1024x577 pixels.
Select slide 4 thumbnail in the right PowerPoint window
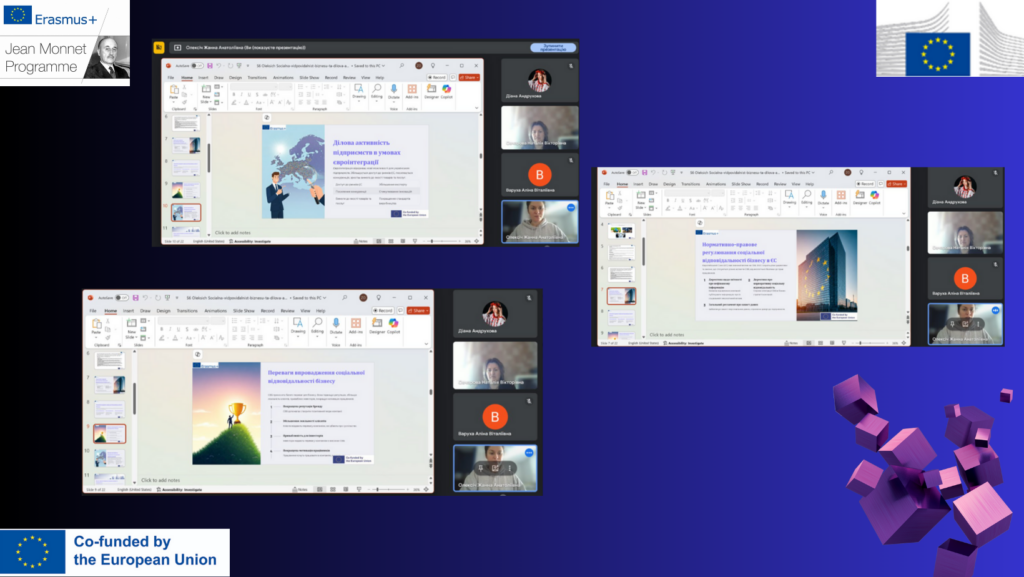coord(620,231)
